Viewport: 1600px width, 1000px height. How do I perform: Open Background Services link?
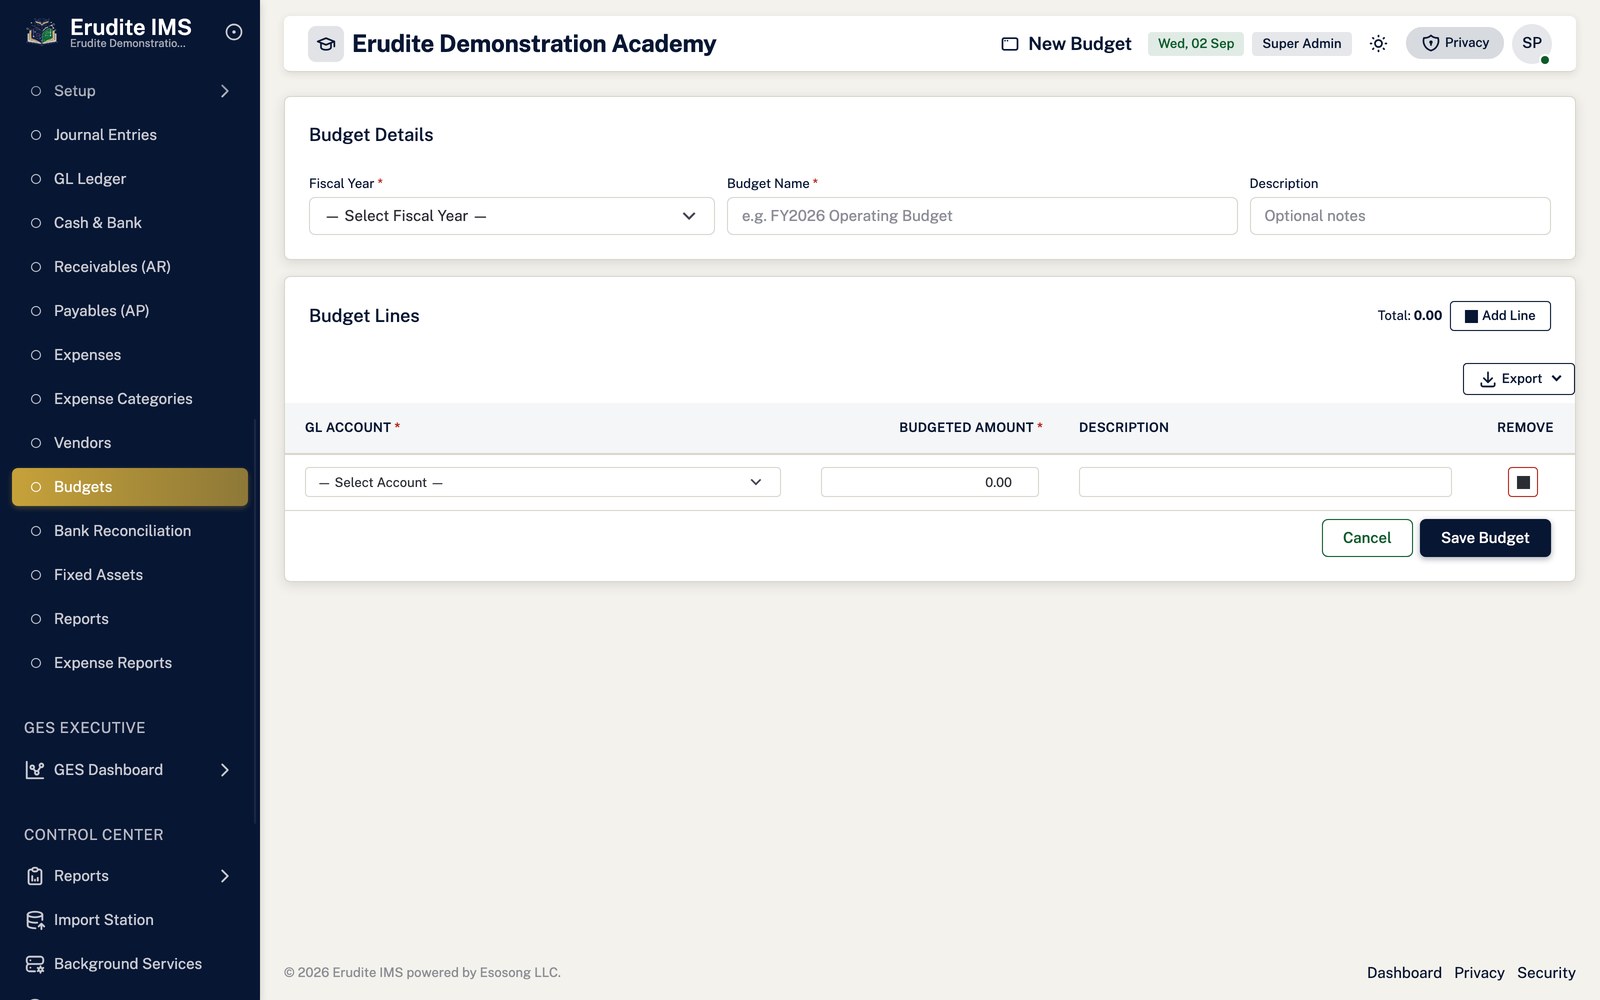[128, 964]
